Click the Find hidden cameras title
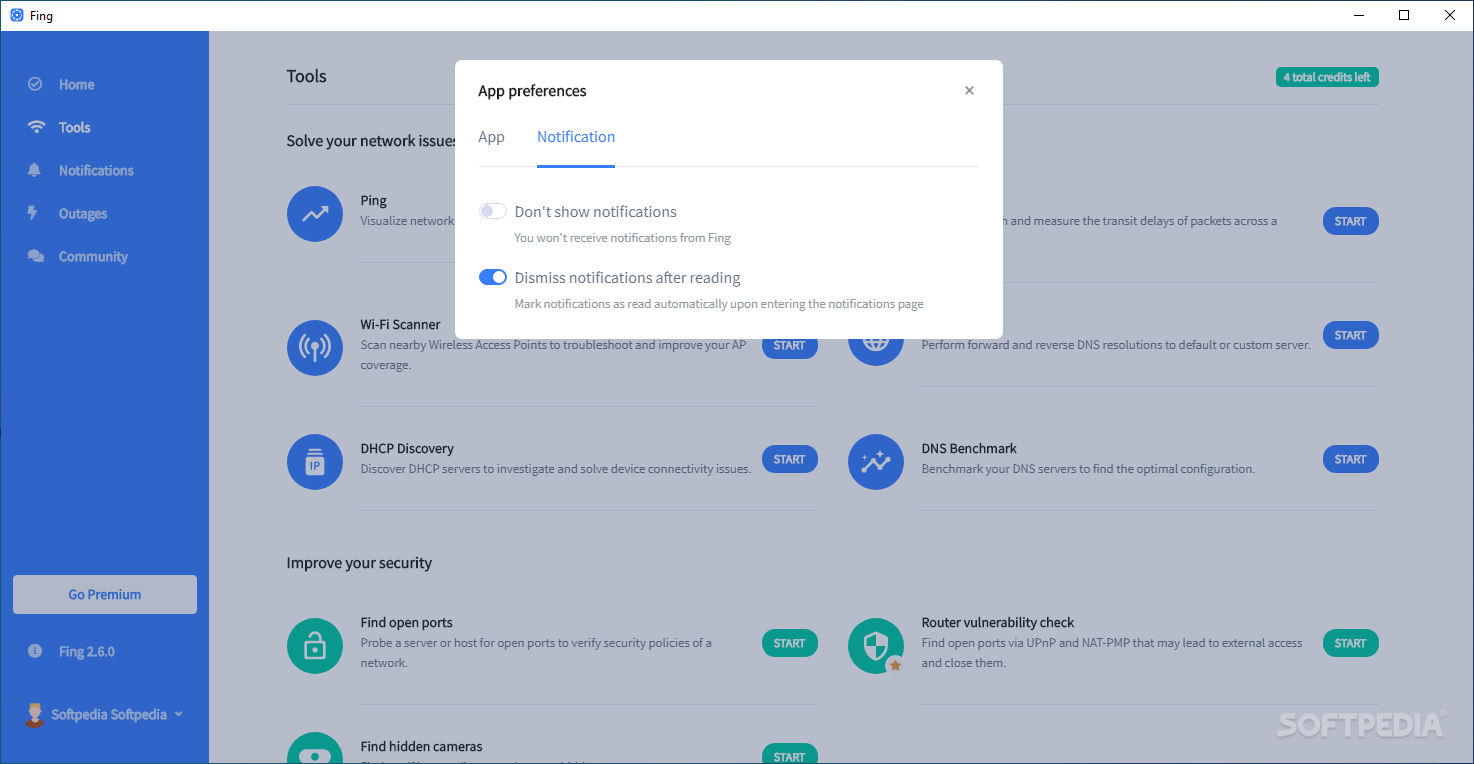Viewport: 1474px width, 764px height. point(421,746)
